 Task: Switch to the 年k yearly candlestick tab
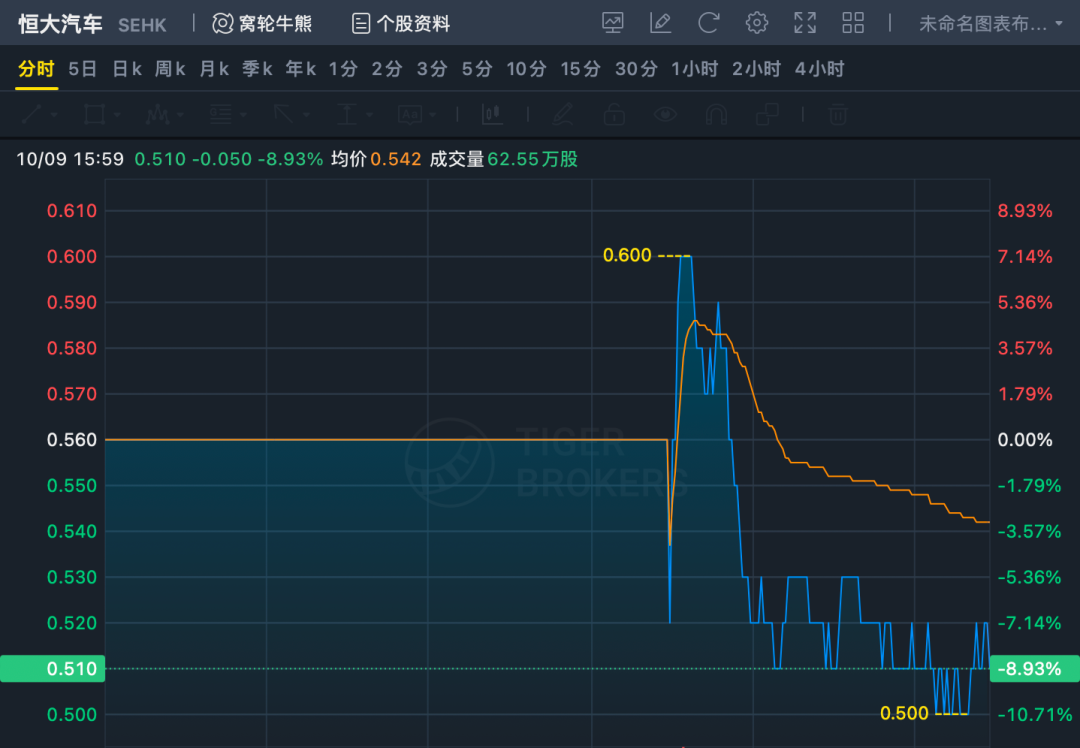point(301,69)
